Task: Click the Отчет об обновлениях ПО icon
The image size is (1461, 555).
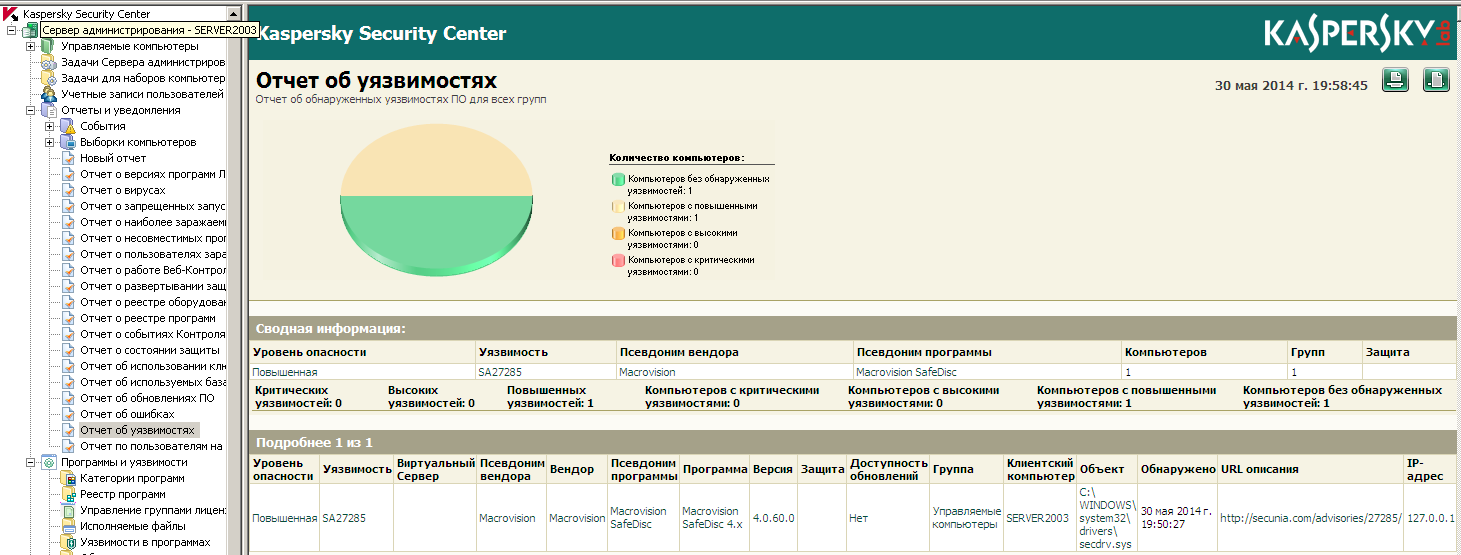Action: [x=67, y=398]
